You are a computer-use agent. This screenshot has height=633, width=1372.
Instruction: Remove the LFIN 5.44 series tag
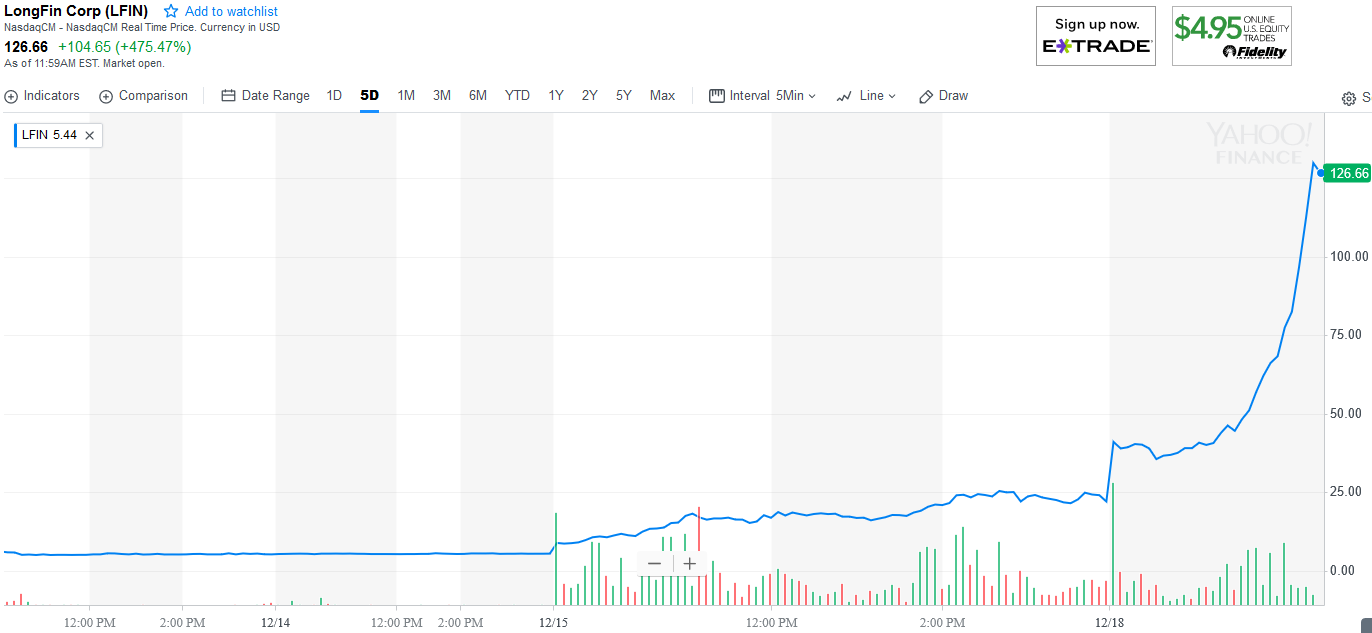click(89, 135)
